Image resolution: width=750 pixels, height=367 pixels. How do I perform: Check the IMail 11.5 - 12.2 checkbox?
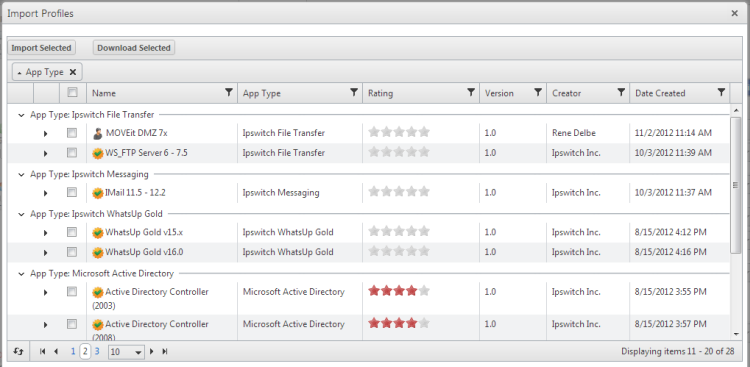(x=72, y=192)
